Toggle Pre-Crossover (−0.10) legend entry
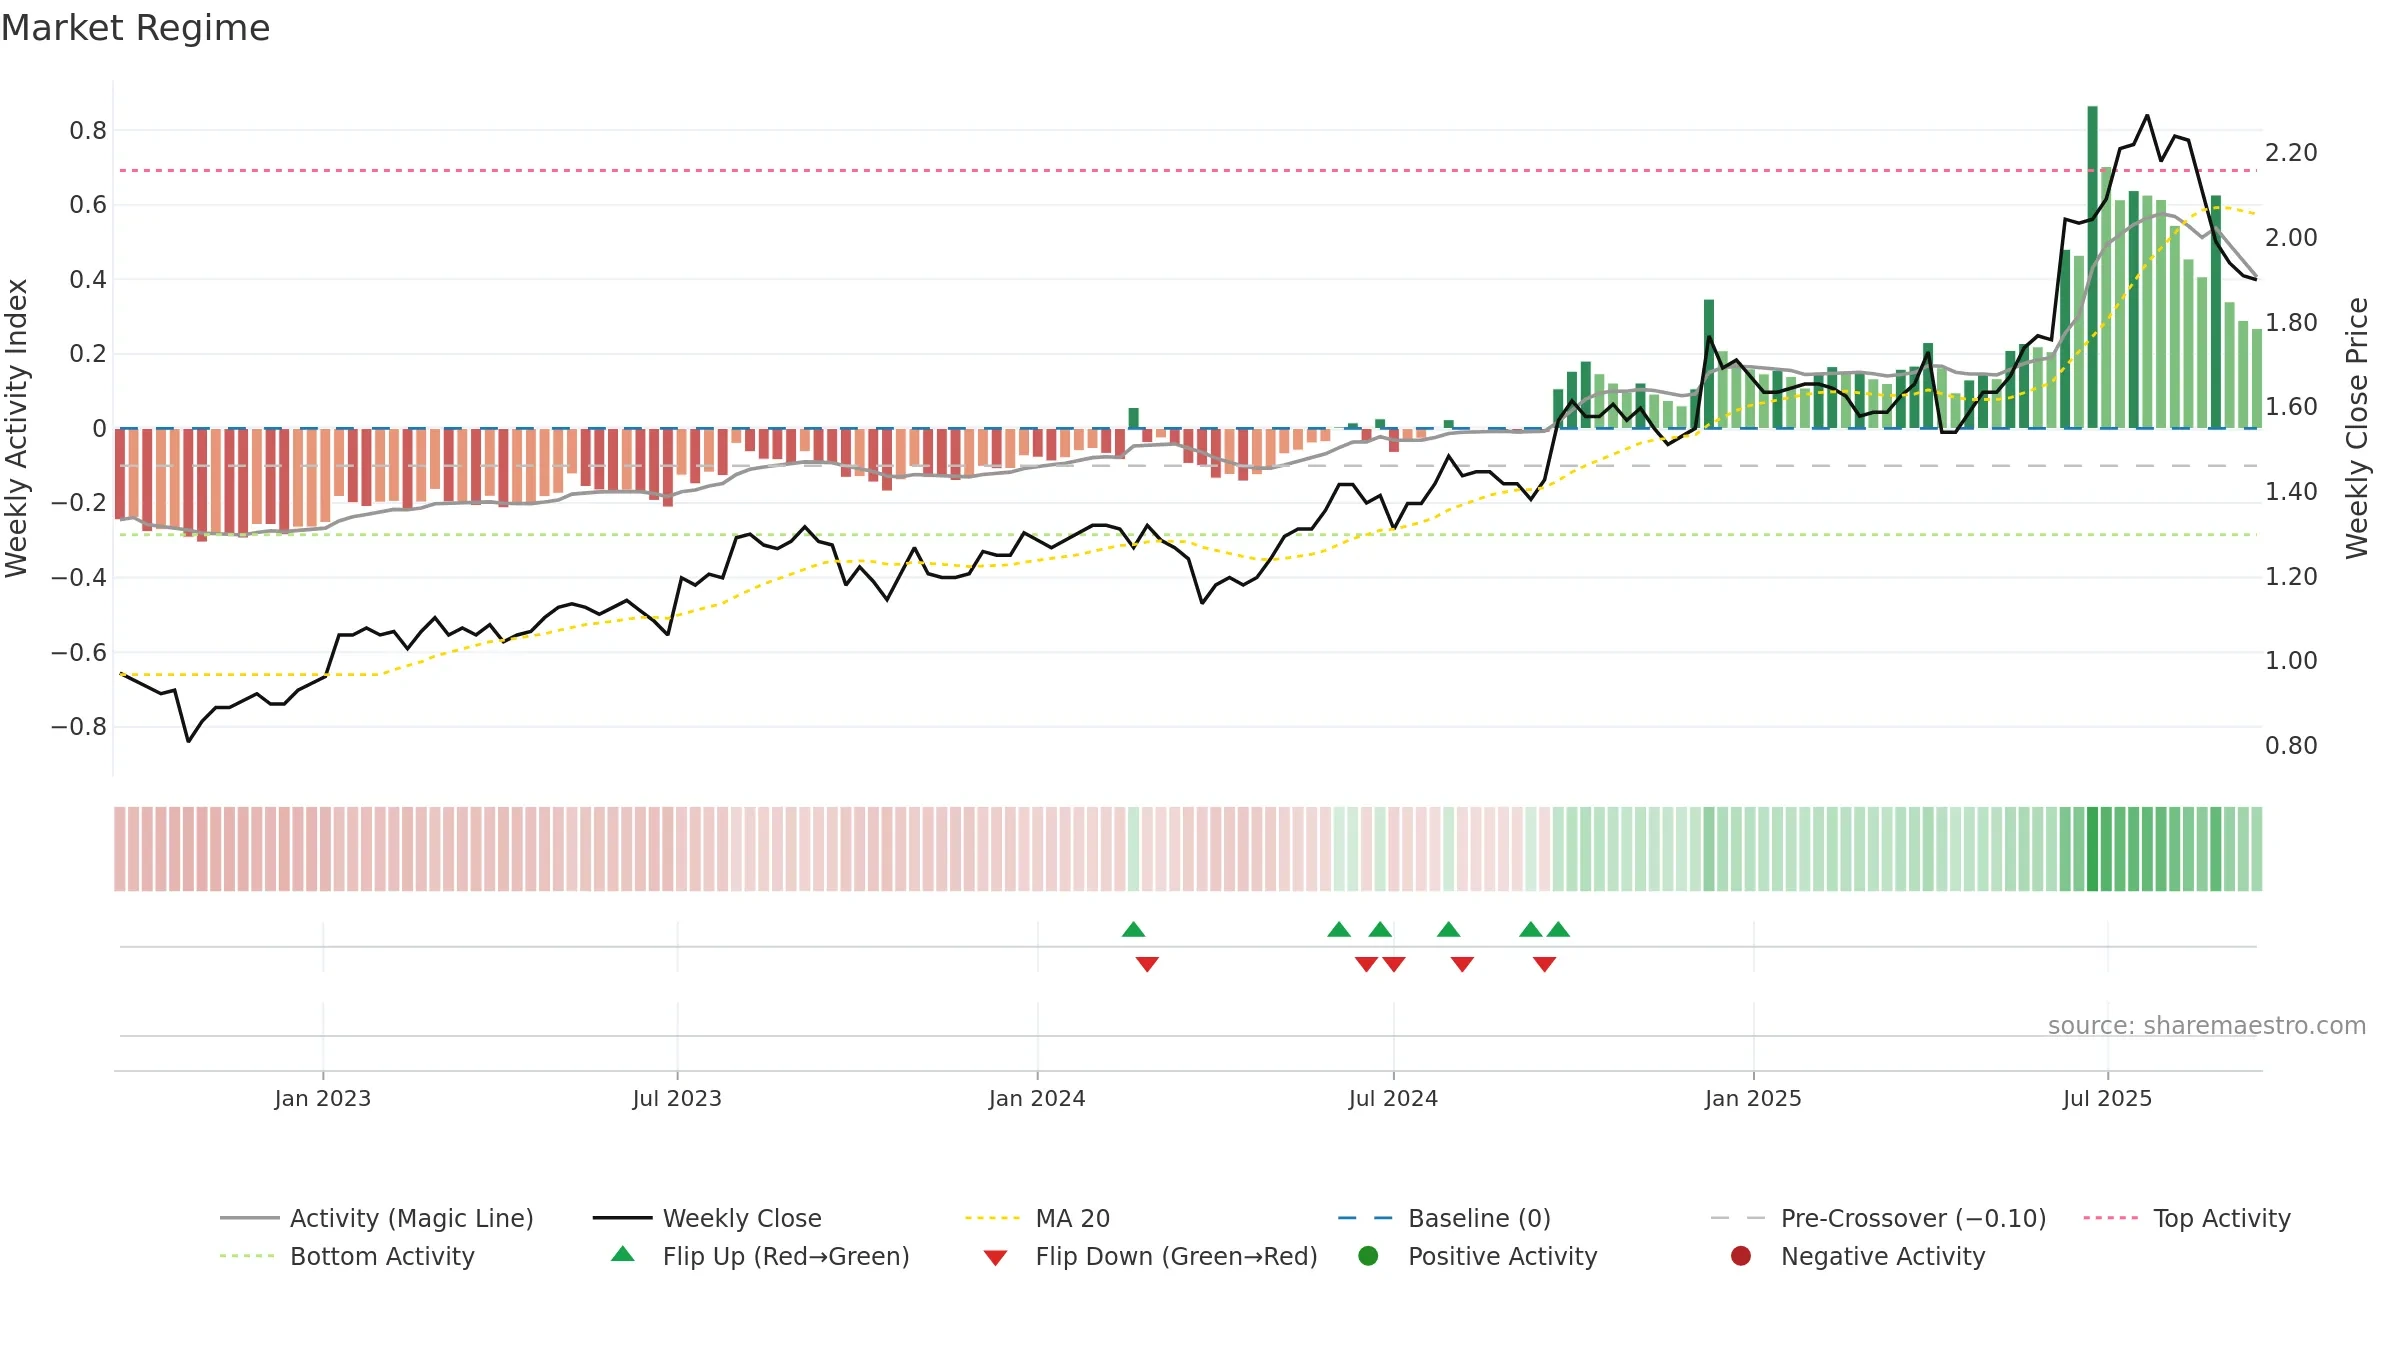 [1878, 1218]
